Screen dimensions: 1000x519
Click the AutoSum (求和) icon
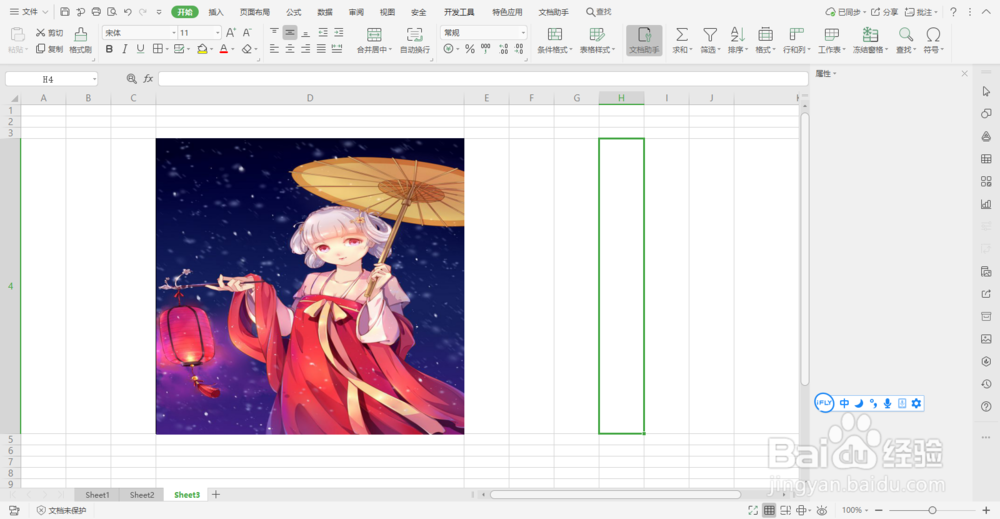point(682,34)
